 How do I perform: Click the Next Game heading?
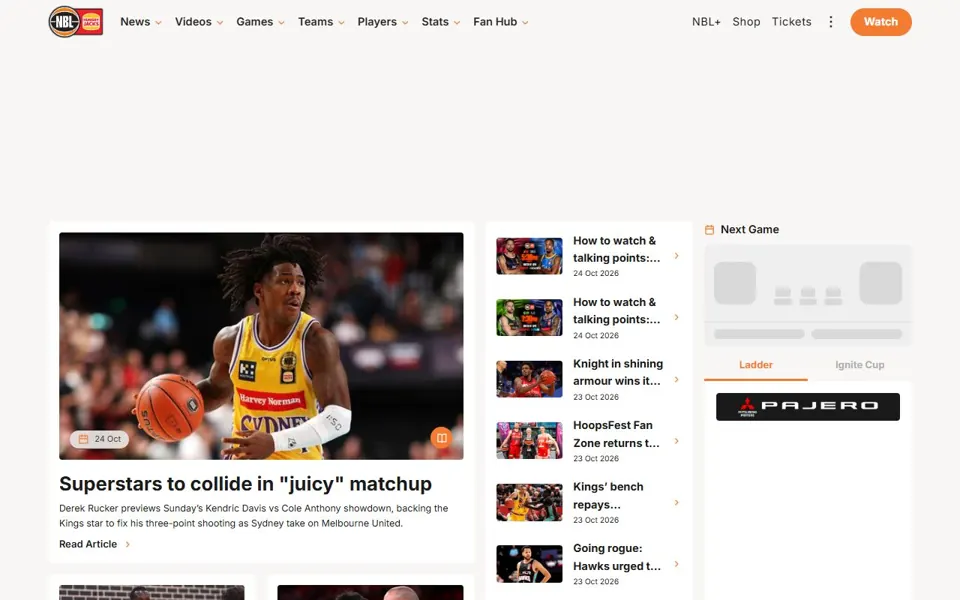749,230
